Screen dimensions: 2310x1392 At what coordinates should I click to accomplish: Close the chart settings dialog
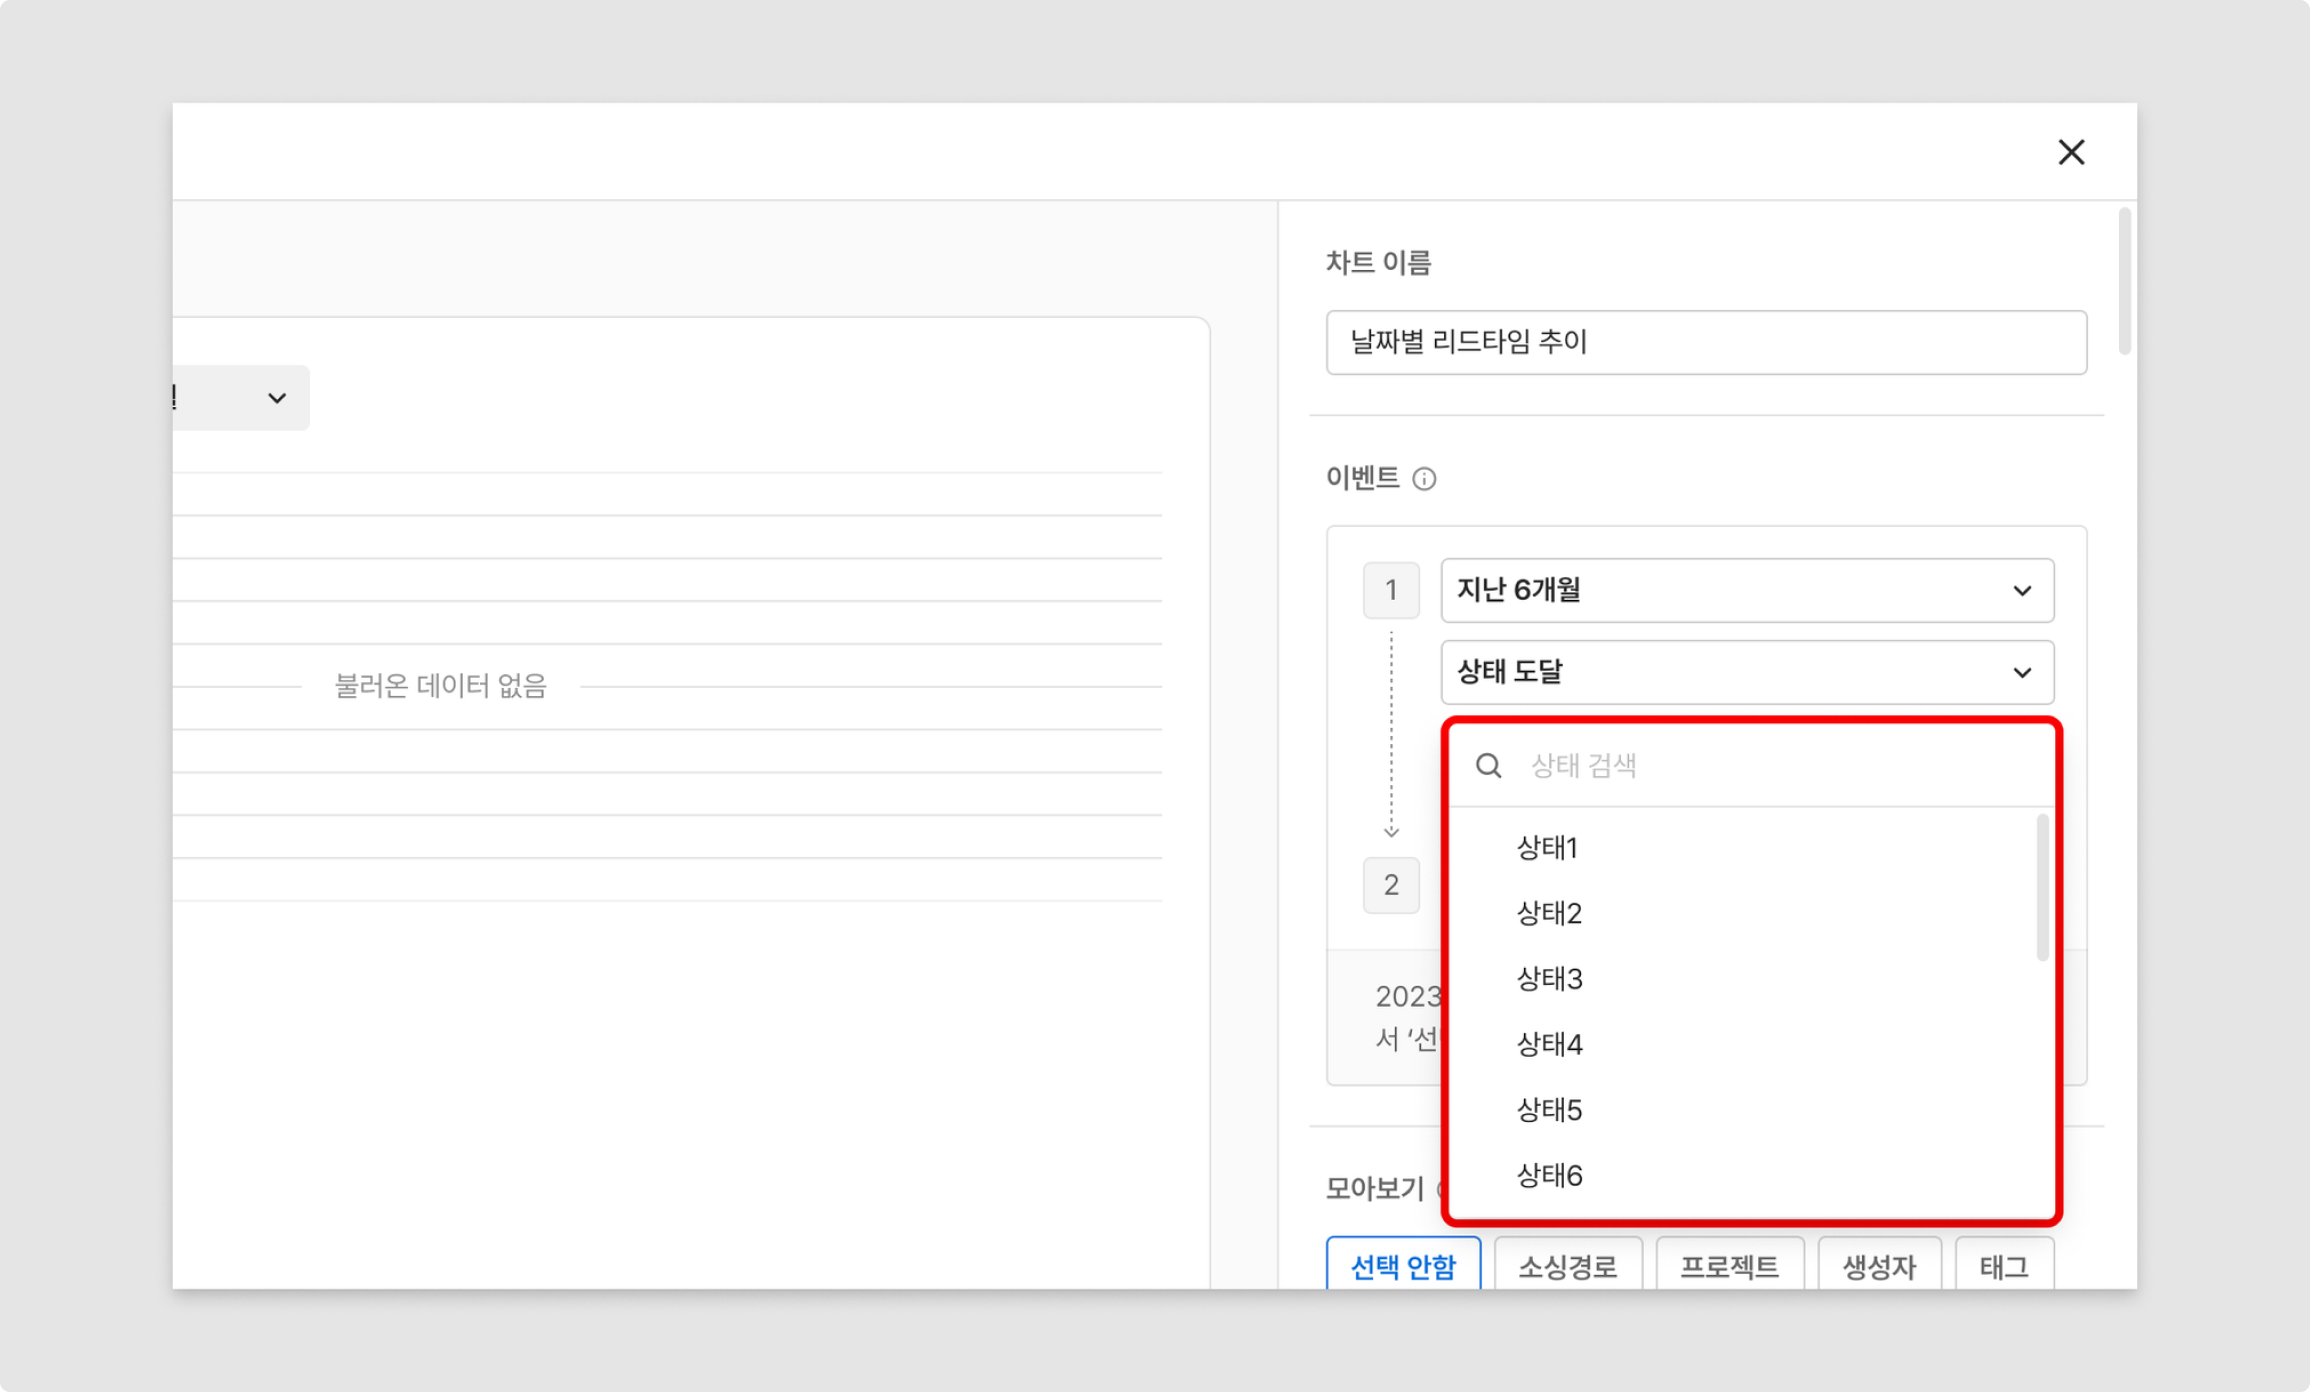(2071, 152)
